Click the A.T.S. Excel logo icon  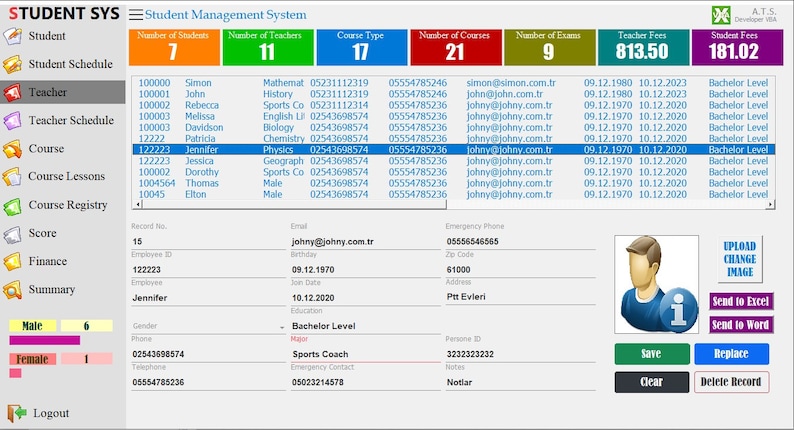[721, 15]
